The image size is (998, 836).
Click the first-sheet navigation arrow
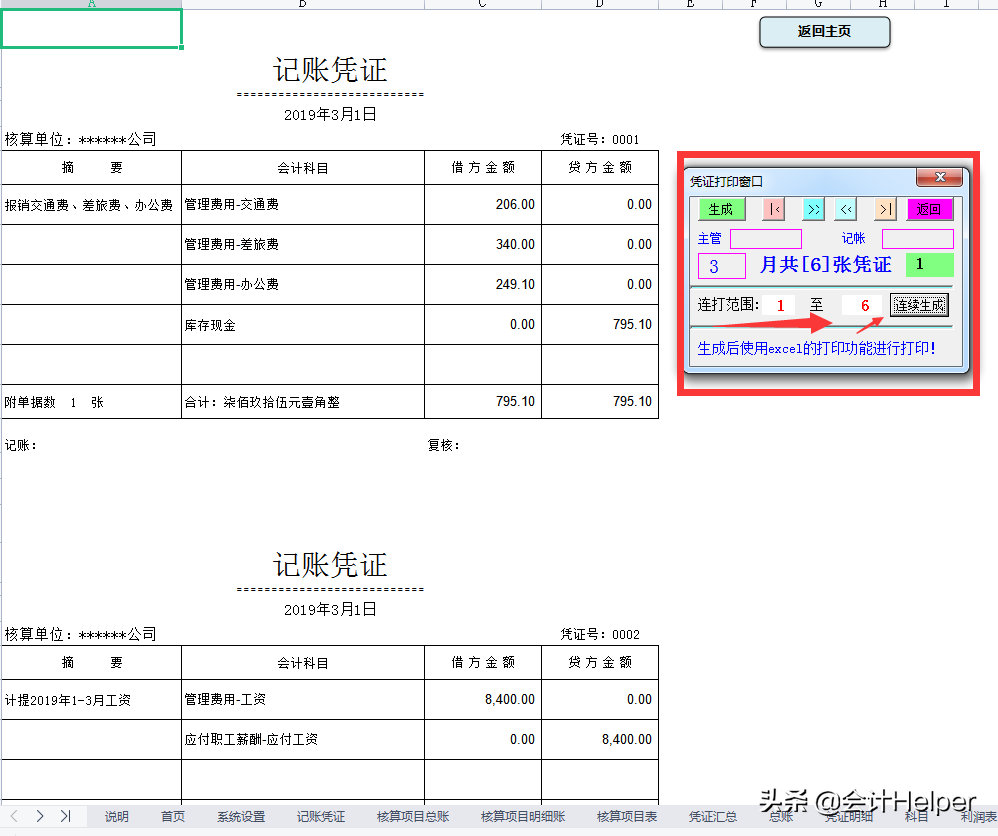click(x=13, y=816)
